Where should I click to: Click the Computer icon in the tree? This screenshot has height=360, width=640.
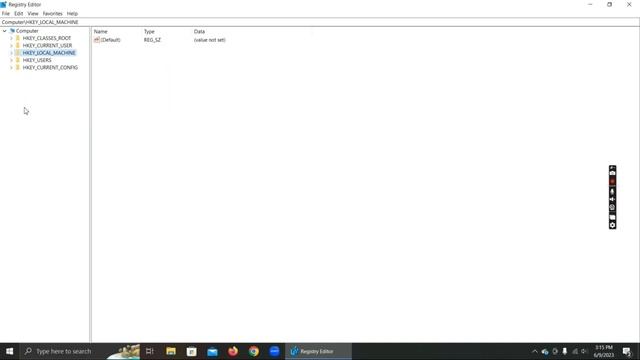coord(12,31)
